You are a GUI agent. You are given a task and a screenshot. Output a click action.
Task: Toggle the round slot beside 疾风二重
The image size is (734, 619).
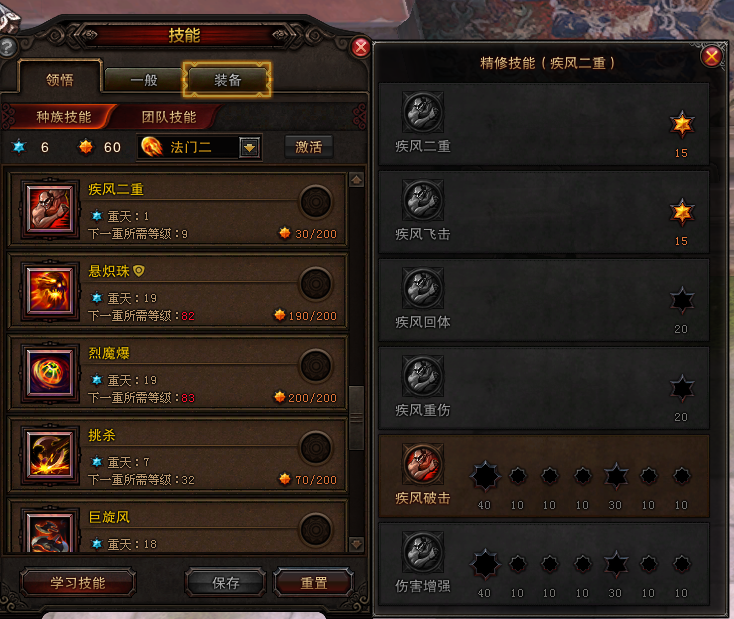pyautogui.click(x=316, y=202)
